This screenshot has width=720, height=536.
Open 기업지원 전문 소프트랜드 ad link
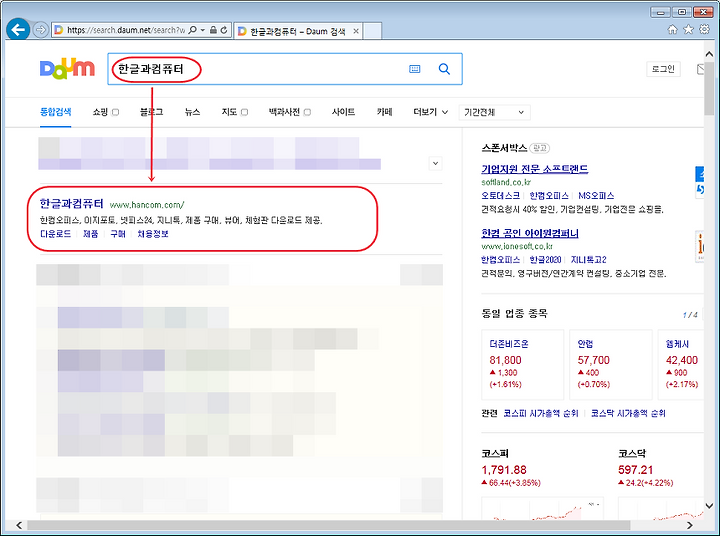[534, 169]
